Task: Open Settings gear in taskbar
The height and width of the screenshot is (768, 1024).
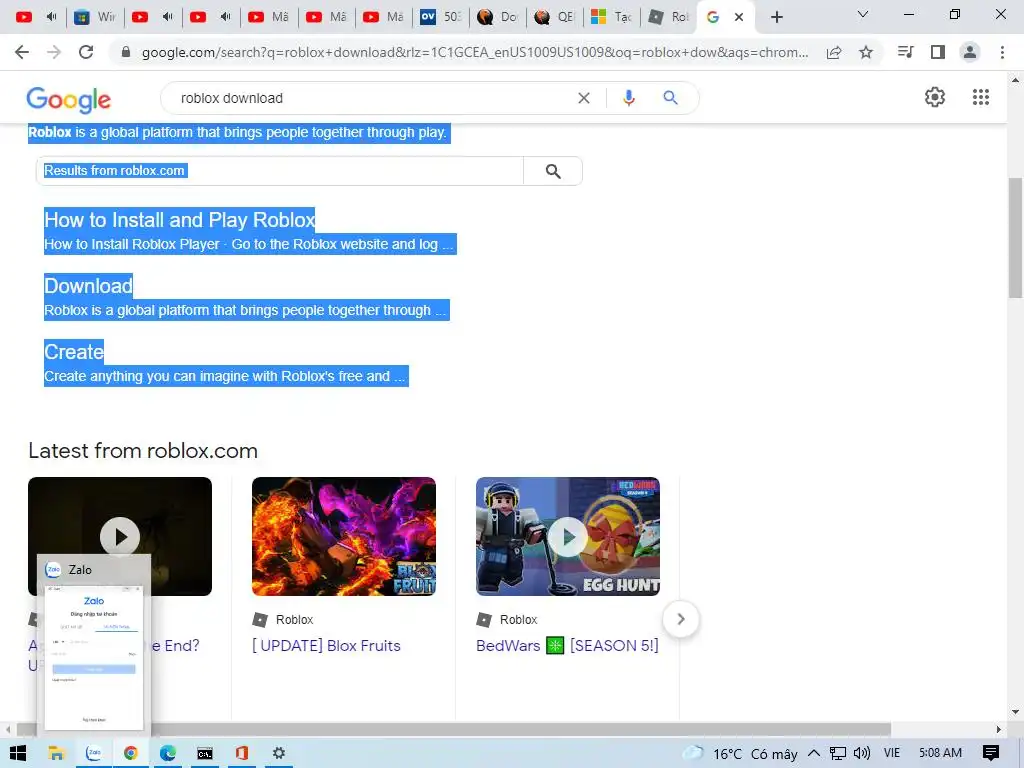Action: [x=279, y=753]
